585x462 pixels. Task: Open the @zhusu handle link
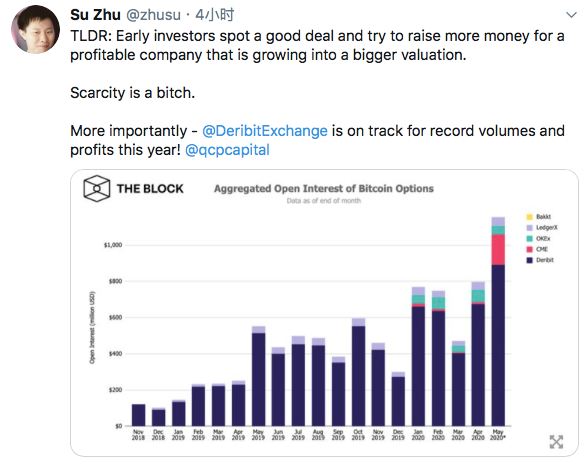pyautogui.click(x=153, y=15)
